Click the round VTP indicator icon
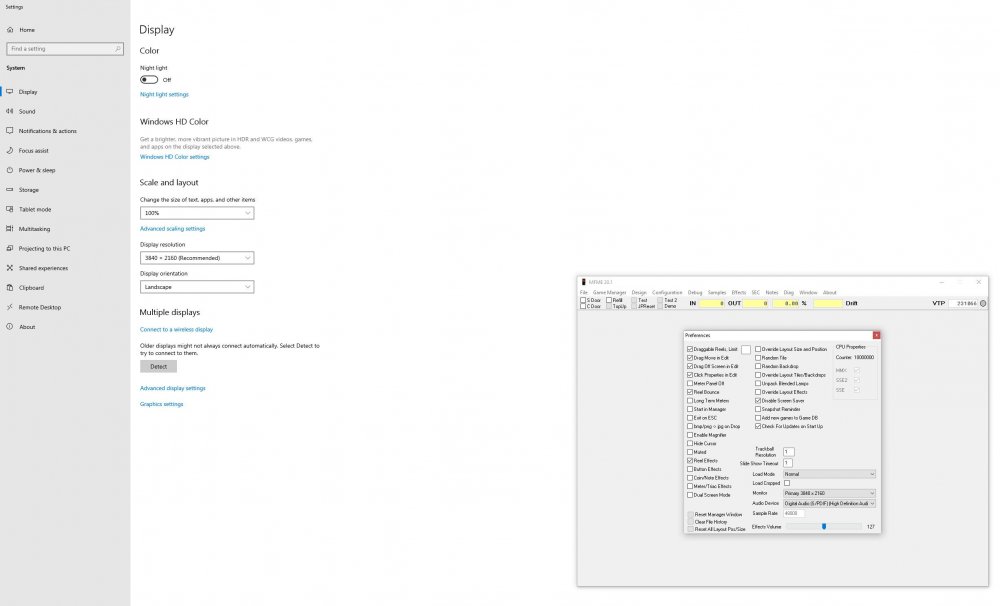This screenshot has width=1000, height=606. tap(982, 303)
